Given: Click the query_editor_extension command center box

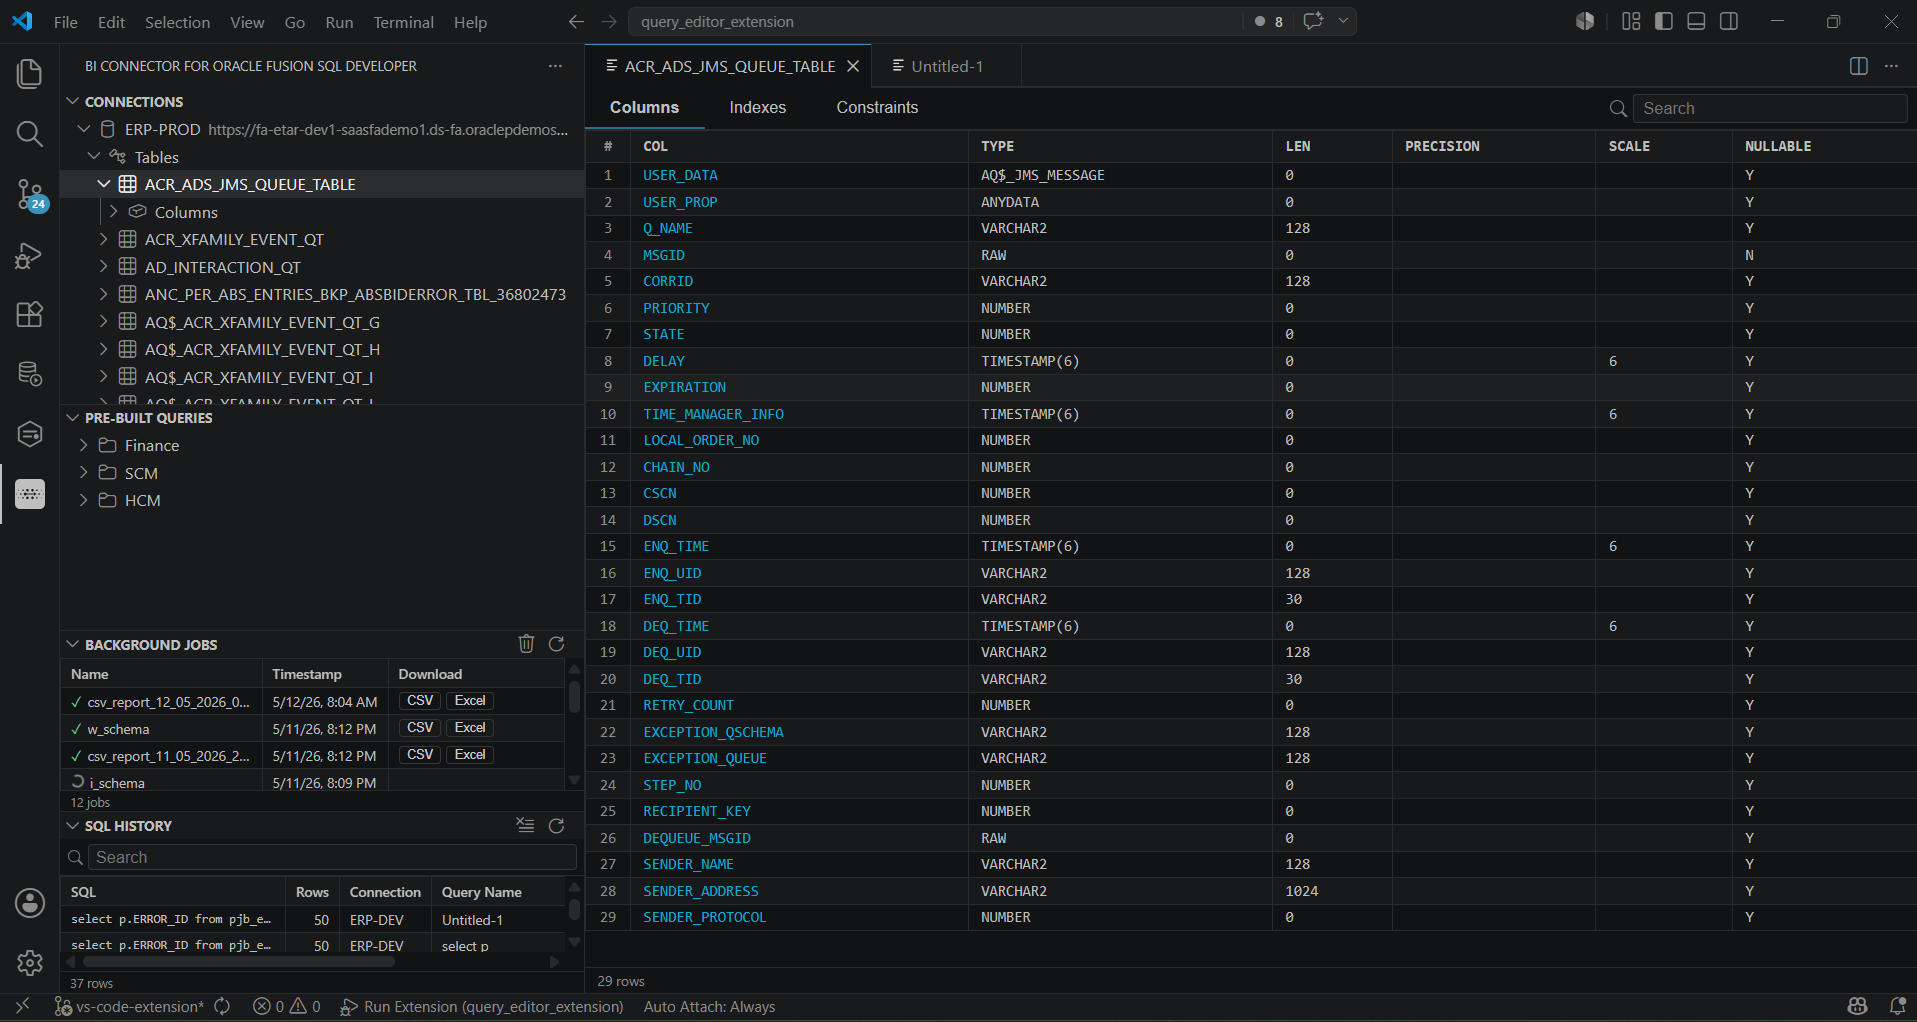Looking at the screenshot, I should pyautogui.click(x=935, y=21).
